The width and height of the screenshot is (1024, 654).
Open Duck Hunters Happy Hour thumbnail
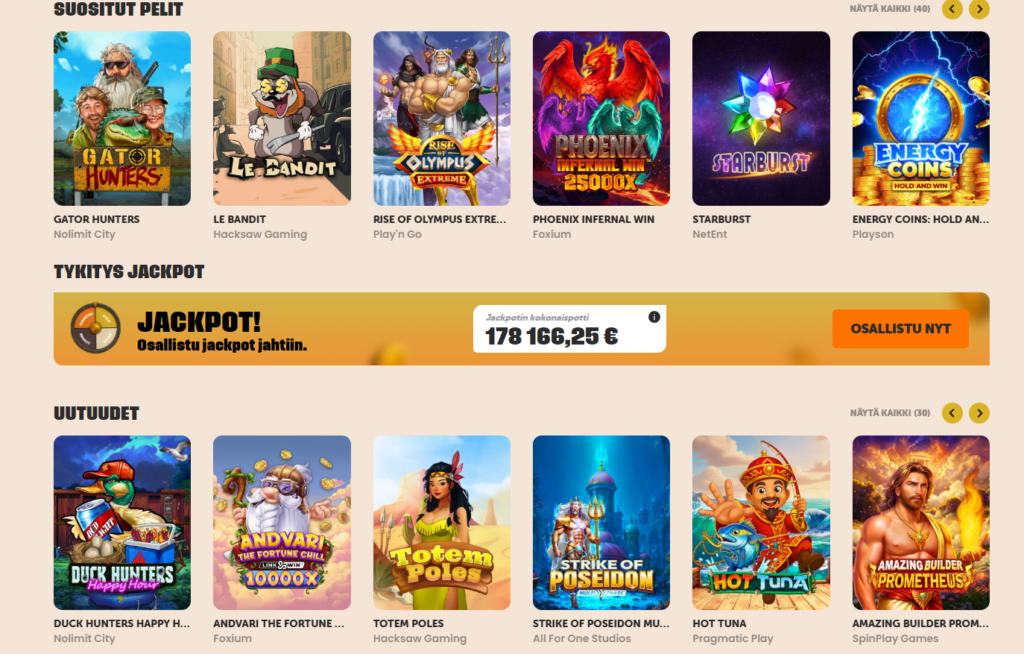[x=122, y=523]
